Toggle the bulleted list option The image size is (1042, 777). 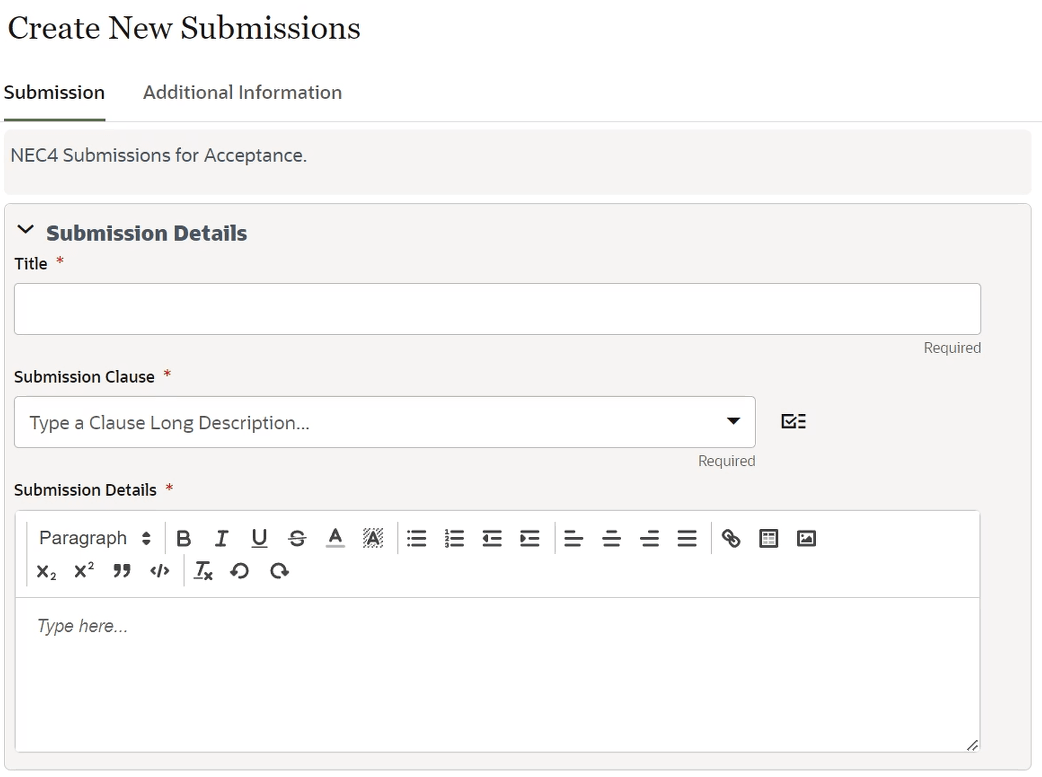[416, 538]
